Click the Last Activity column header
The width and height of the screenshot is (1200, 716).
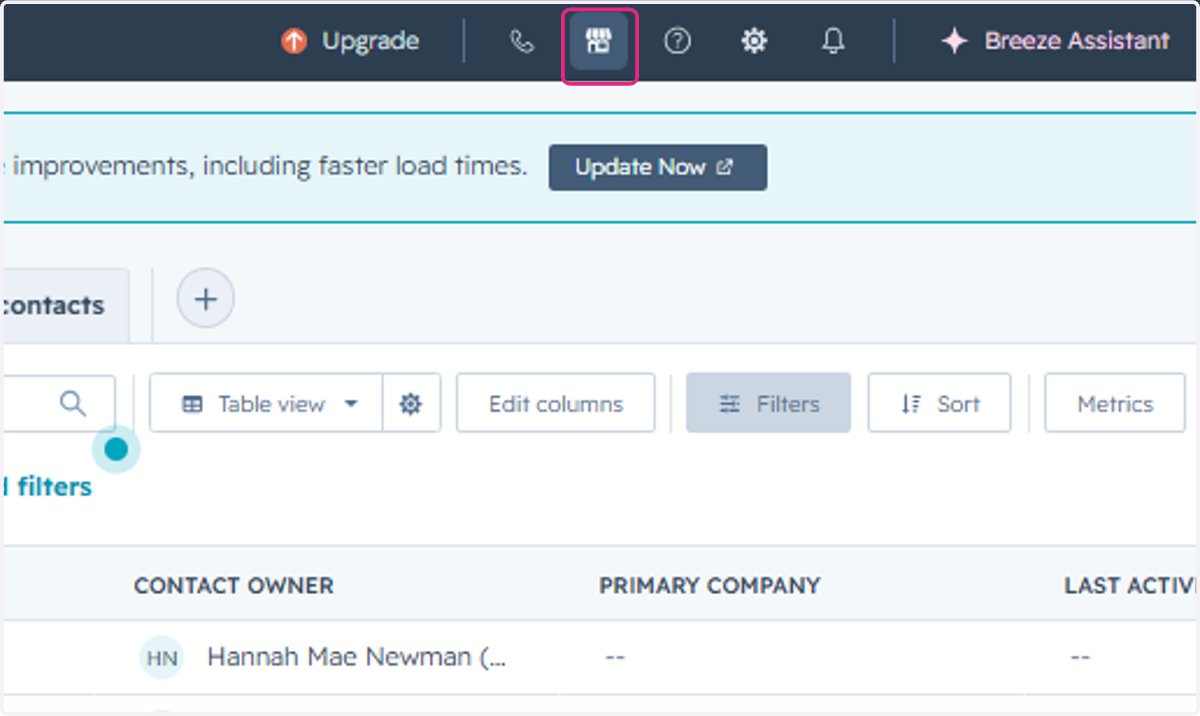point(1131,586)
